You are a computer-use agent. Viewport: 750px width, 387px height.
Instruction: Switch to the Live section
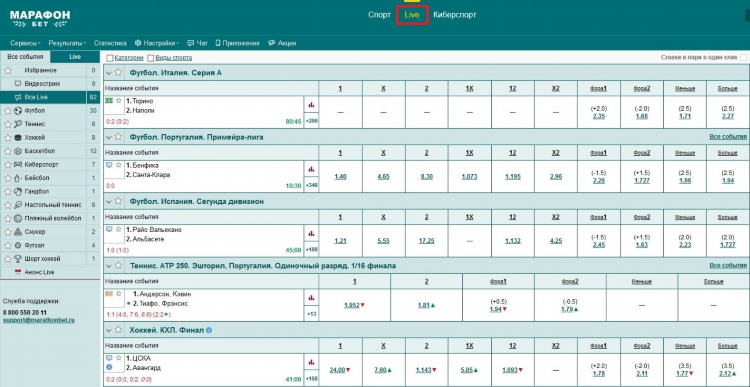(x=412, y=15)
